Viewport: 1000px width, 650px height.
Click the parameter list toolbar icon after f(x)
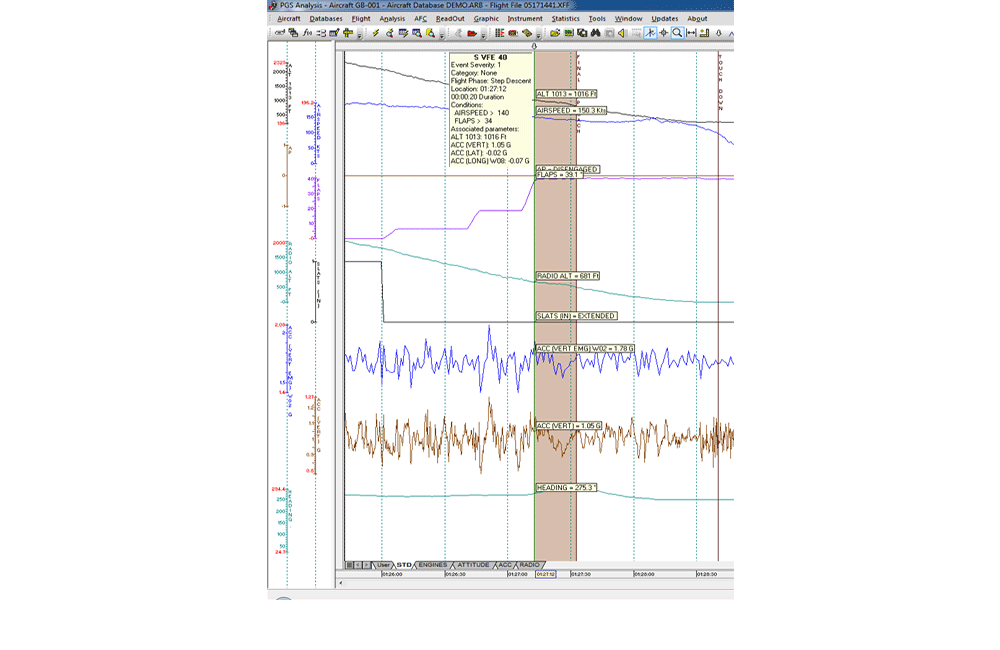point(321,33)
